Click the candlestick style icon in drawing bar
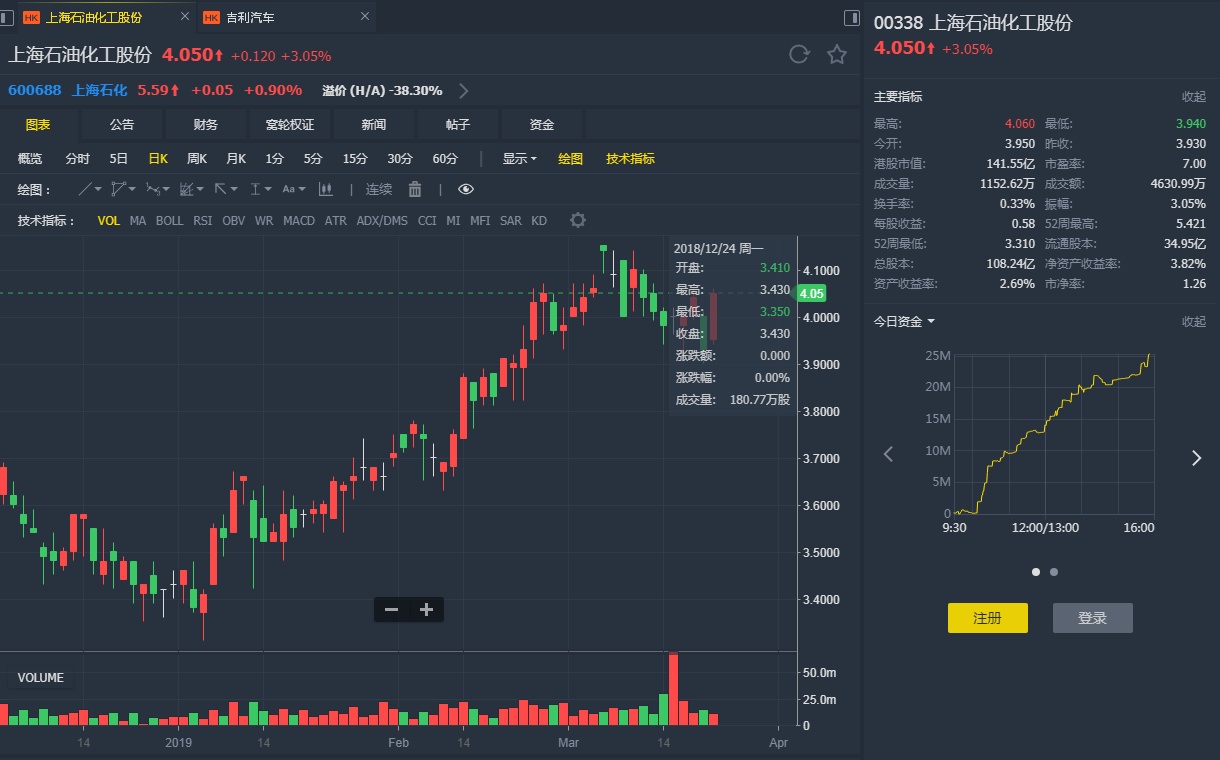The width and height of the screenshot is (1220, 760). pos(325,189)
